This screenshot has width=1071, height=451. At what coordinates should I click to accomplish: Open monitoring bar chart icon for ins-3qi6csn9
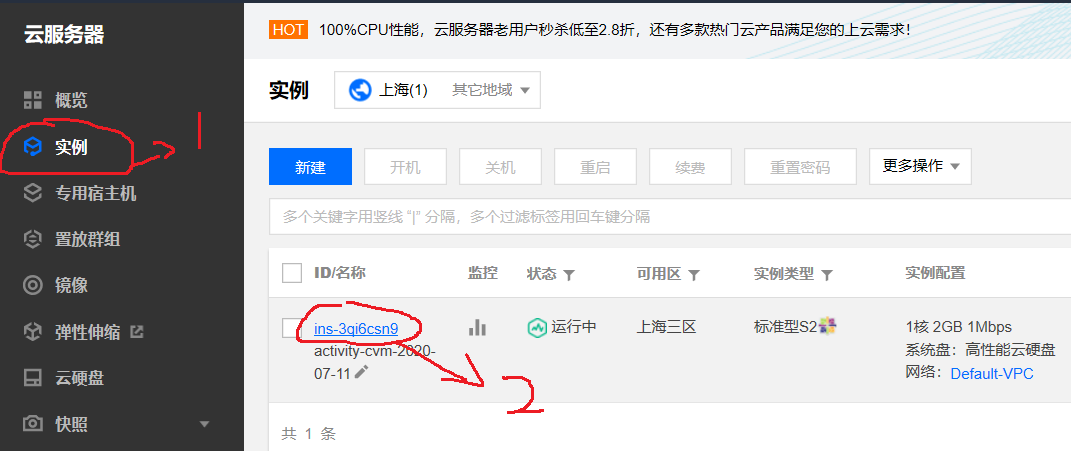477,327
